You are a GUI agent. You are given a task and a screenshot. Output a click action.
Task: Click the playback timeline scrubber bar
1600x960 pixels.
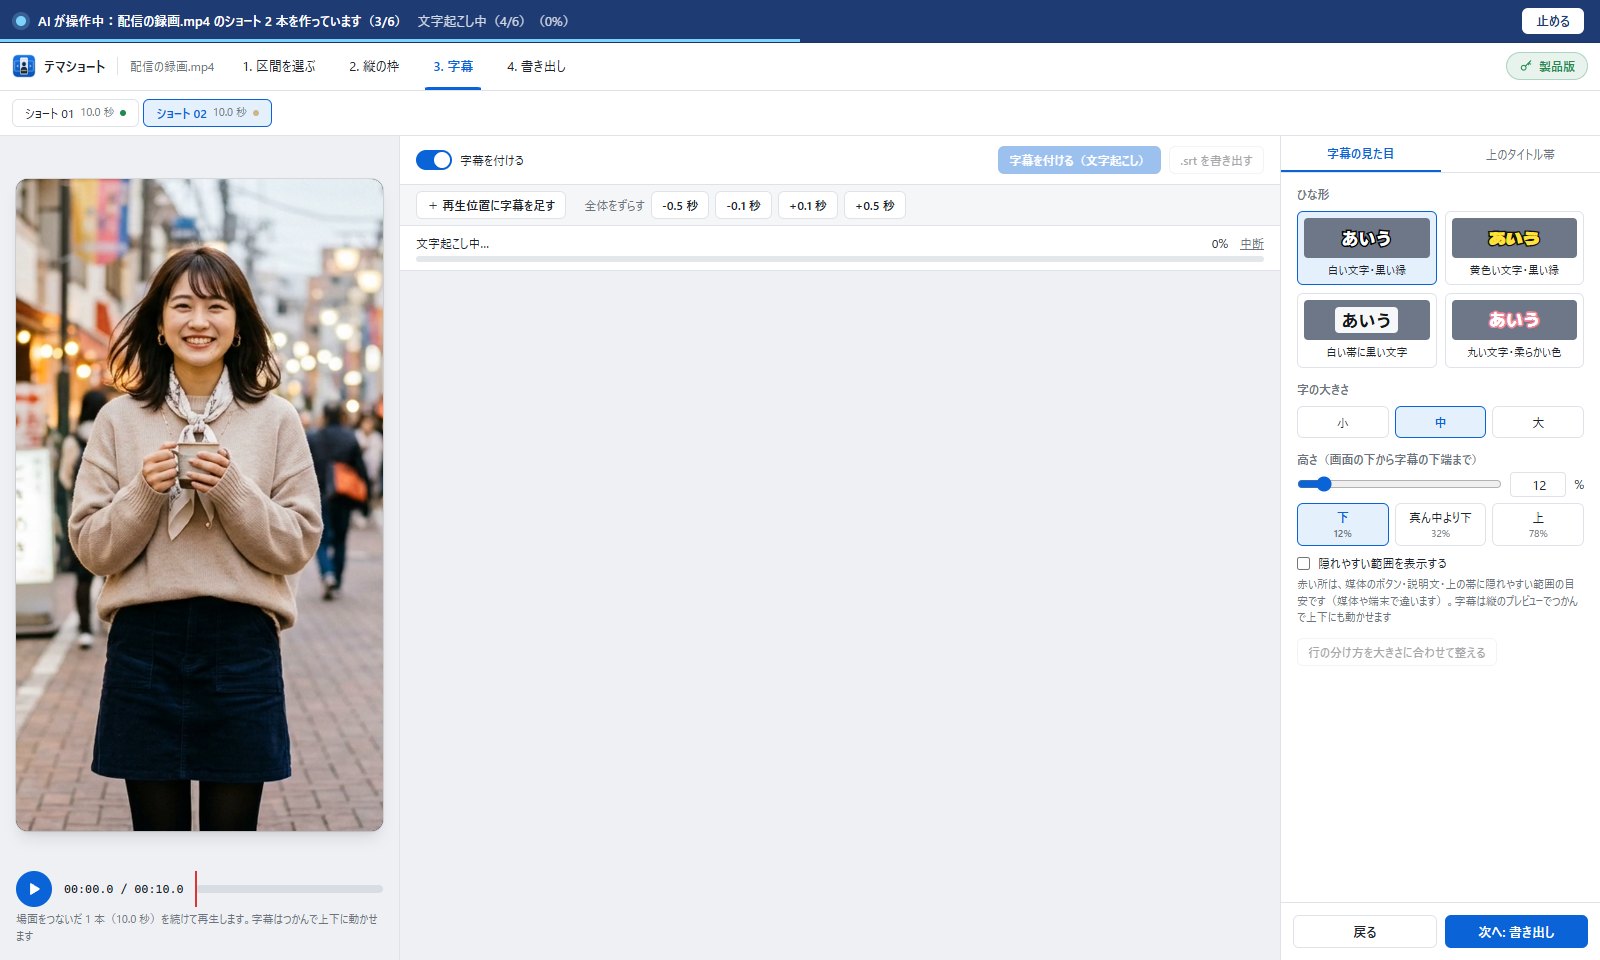(289, 889)
